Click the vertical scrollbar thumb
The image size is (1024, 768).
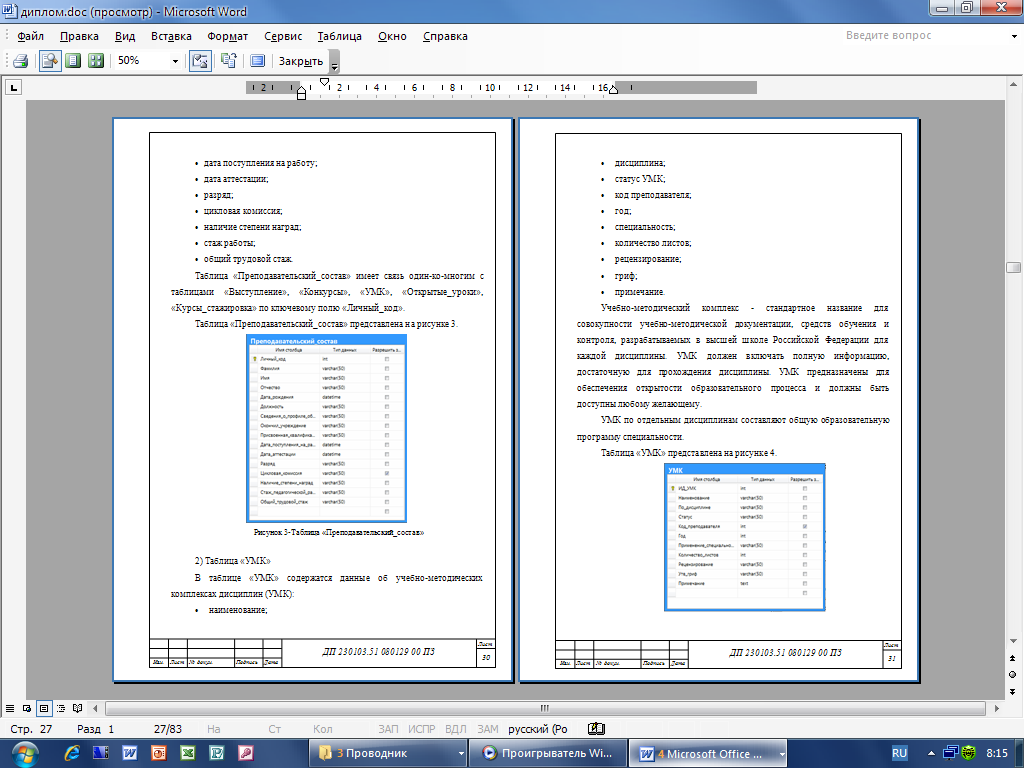coord(1013,267)
